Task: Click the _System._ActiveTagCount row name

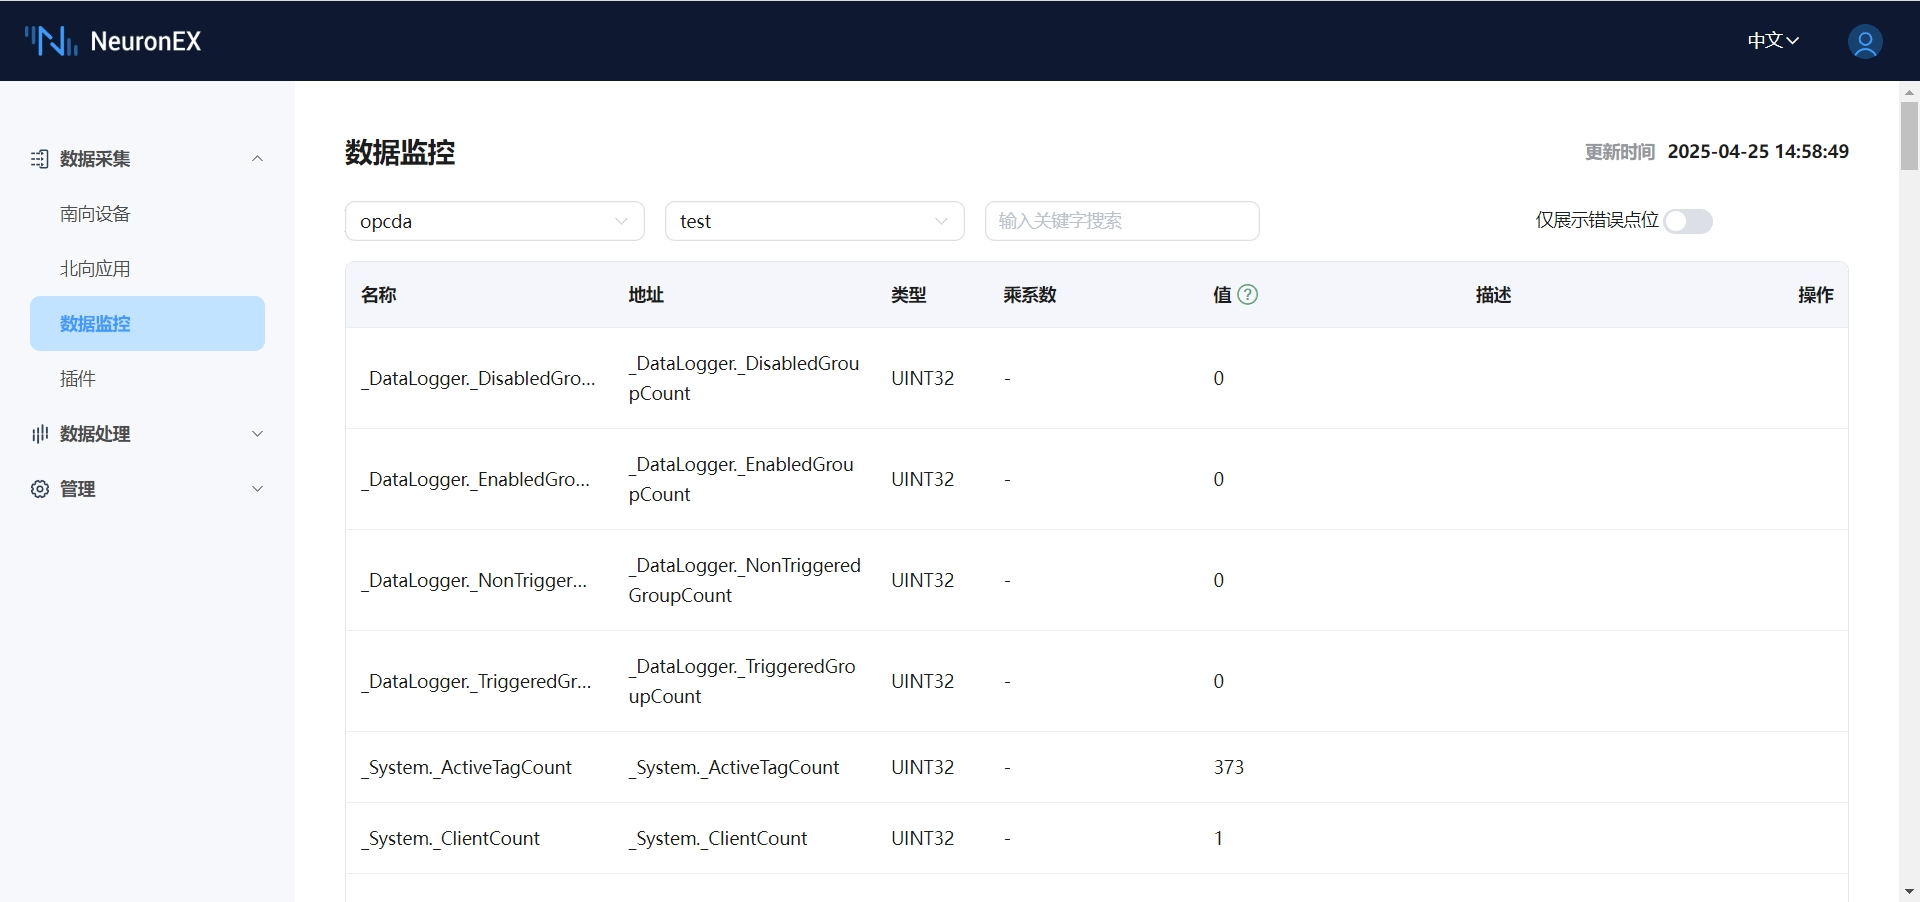Action: pos(466,767)
